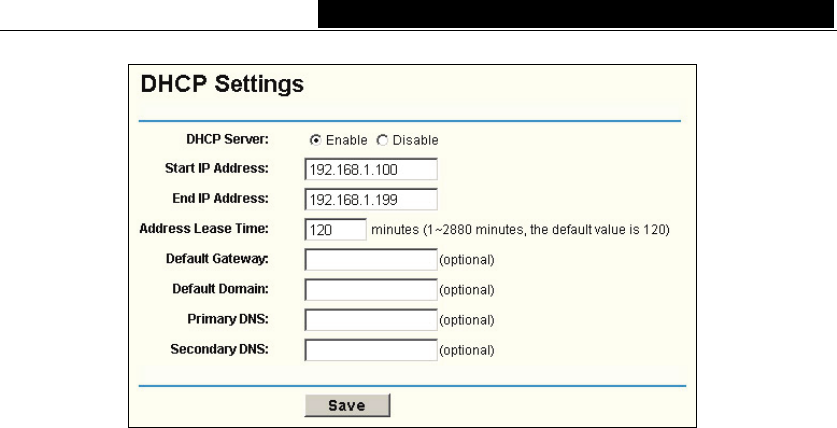Focus the Secondary DNS field
Viewport: 837px width, 428px height.
(x=371, y=350)
